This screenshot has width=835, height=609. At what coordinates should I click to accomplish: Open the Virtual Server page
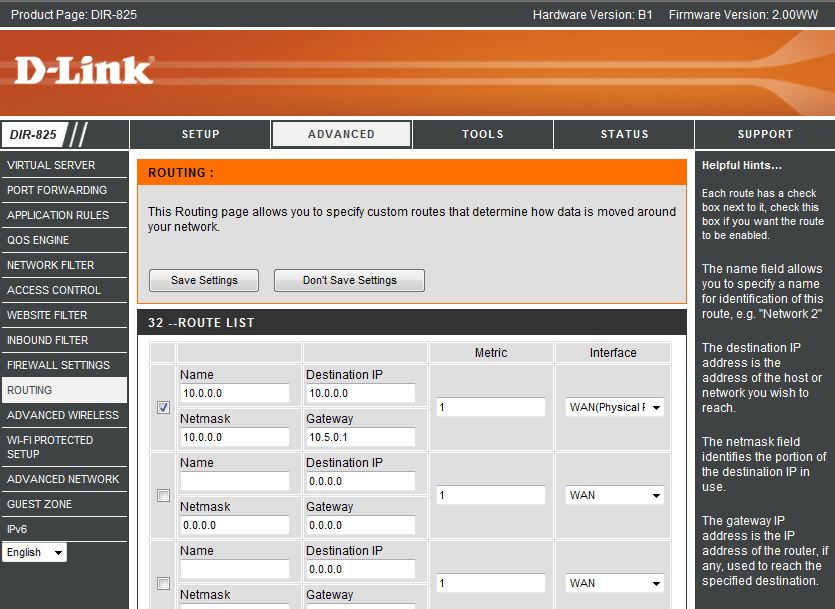(x=51, y=165)
